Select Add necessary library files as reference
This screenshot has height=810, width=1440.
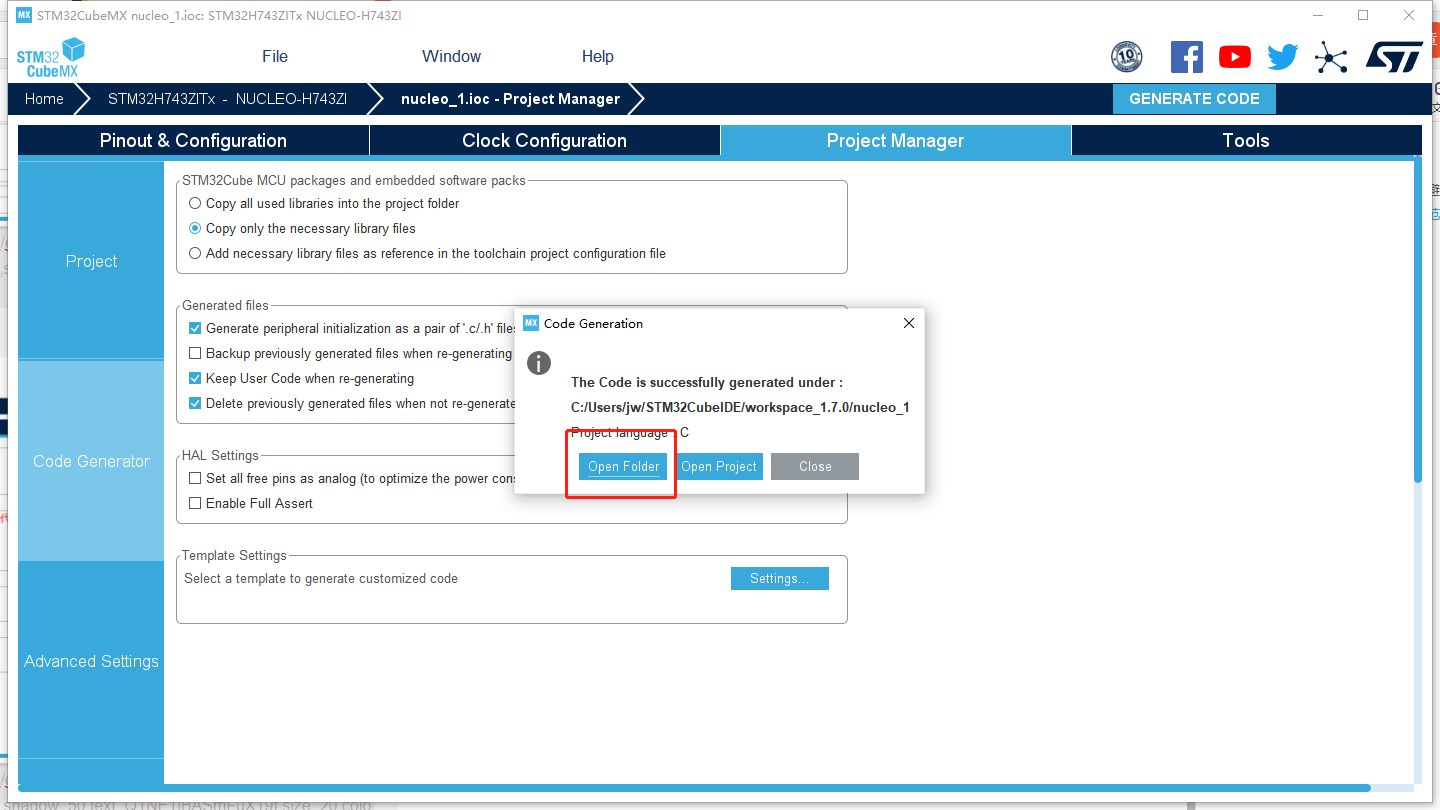point(195,253)
